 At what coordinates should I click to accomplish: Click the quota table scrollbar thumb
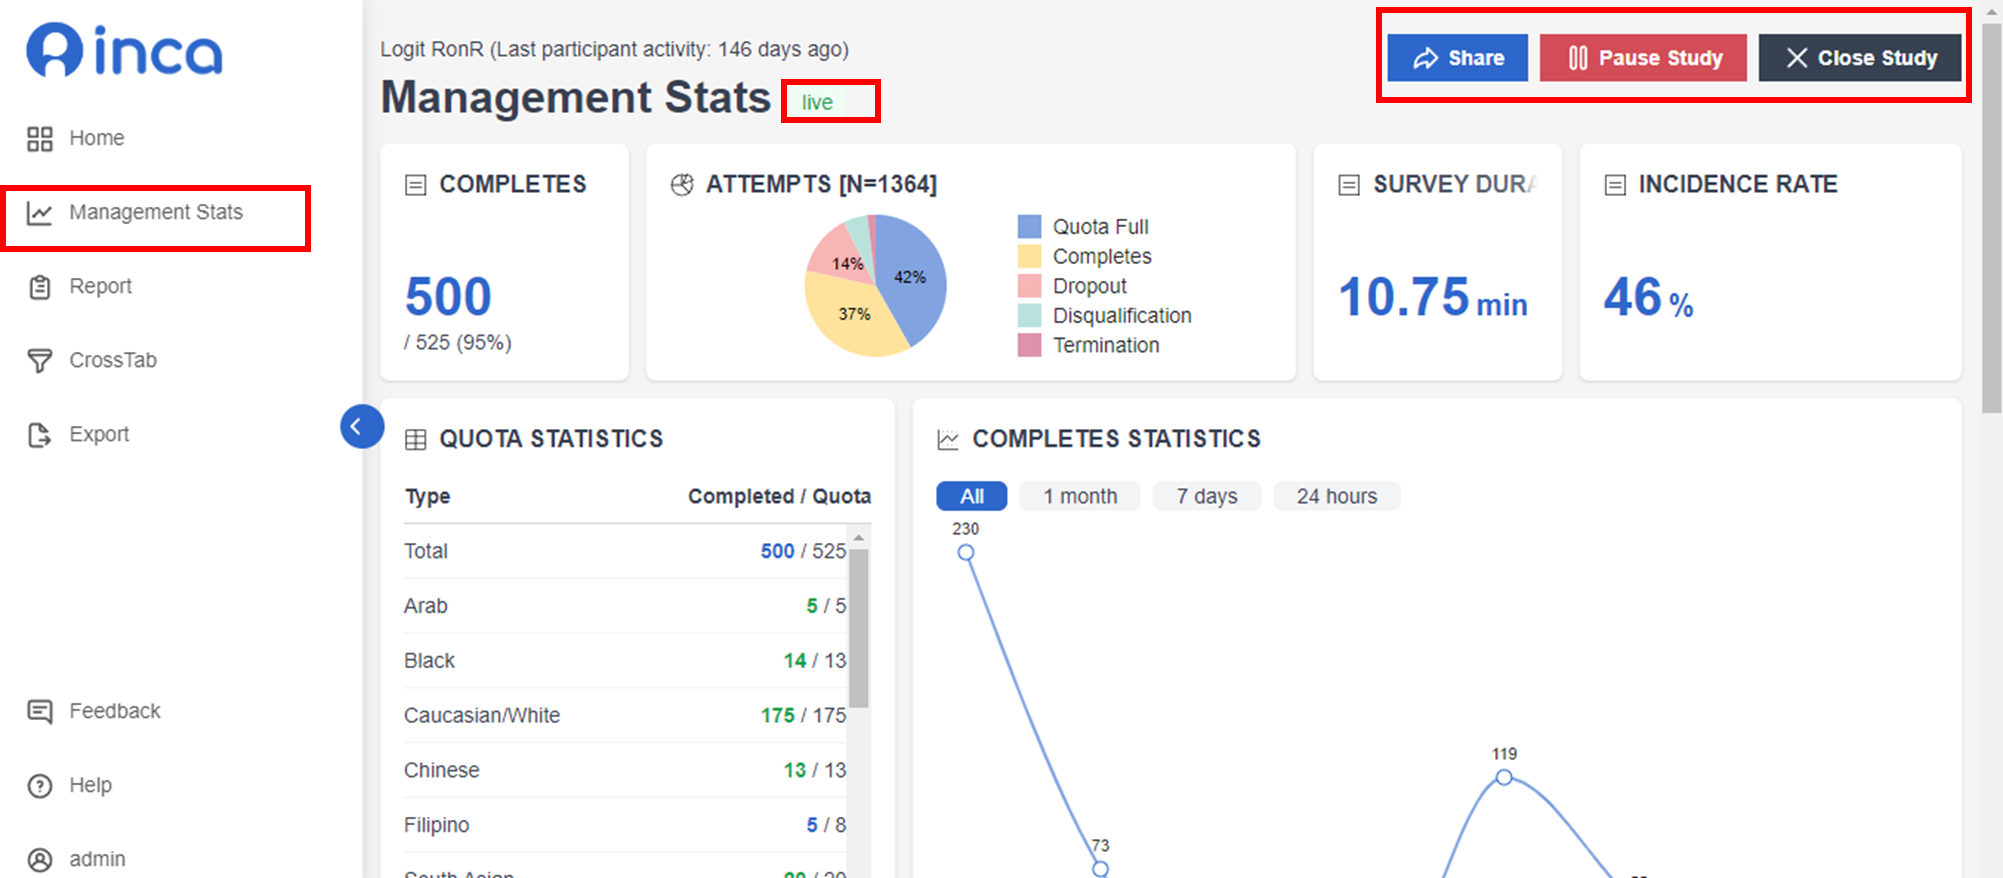[858, 628]
